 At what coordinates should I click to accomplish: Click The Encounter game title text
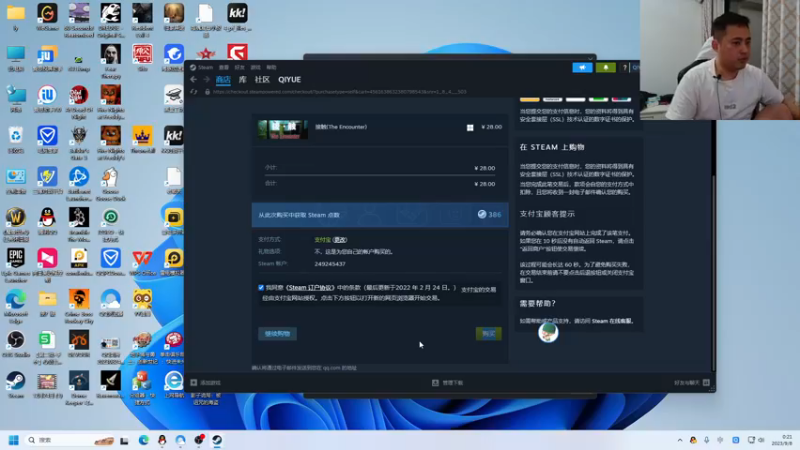tap(341, 127)
